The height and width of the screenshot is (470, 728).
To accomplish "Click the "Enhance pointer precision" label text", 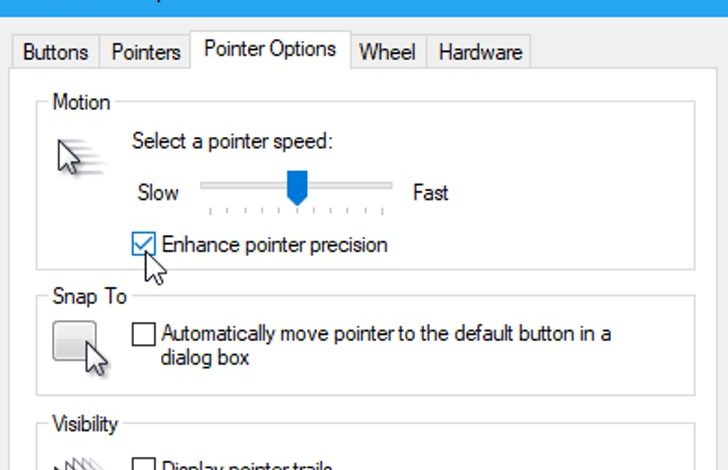I will (x=274, y=245).
